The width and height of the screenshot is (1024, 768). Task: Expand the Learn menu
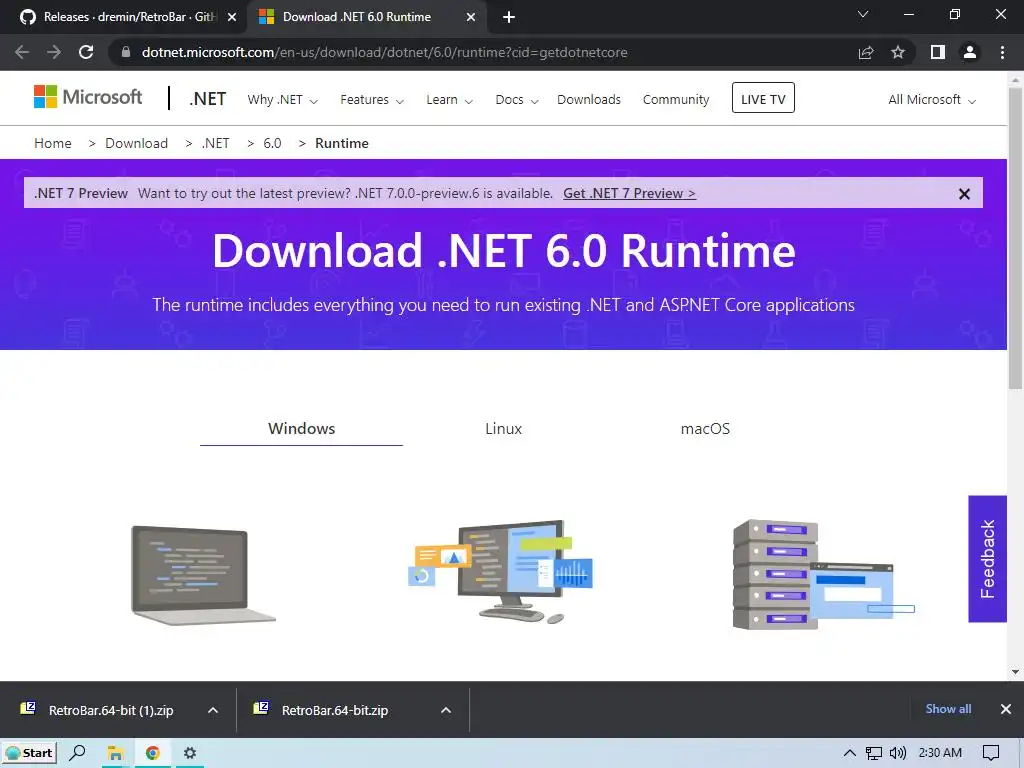point(449,100)
